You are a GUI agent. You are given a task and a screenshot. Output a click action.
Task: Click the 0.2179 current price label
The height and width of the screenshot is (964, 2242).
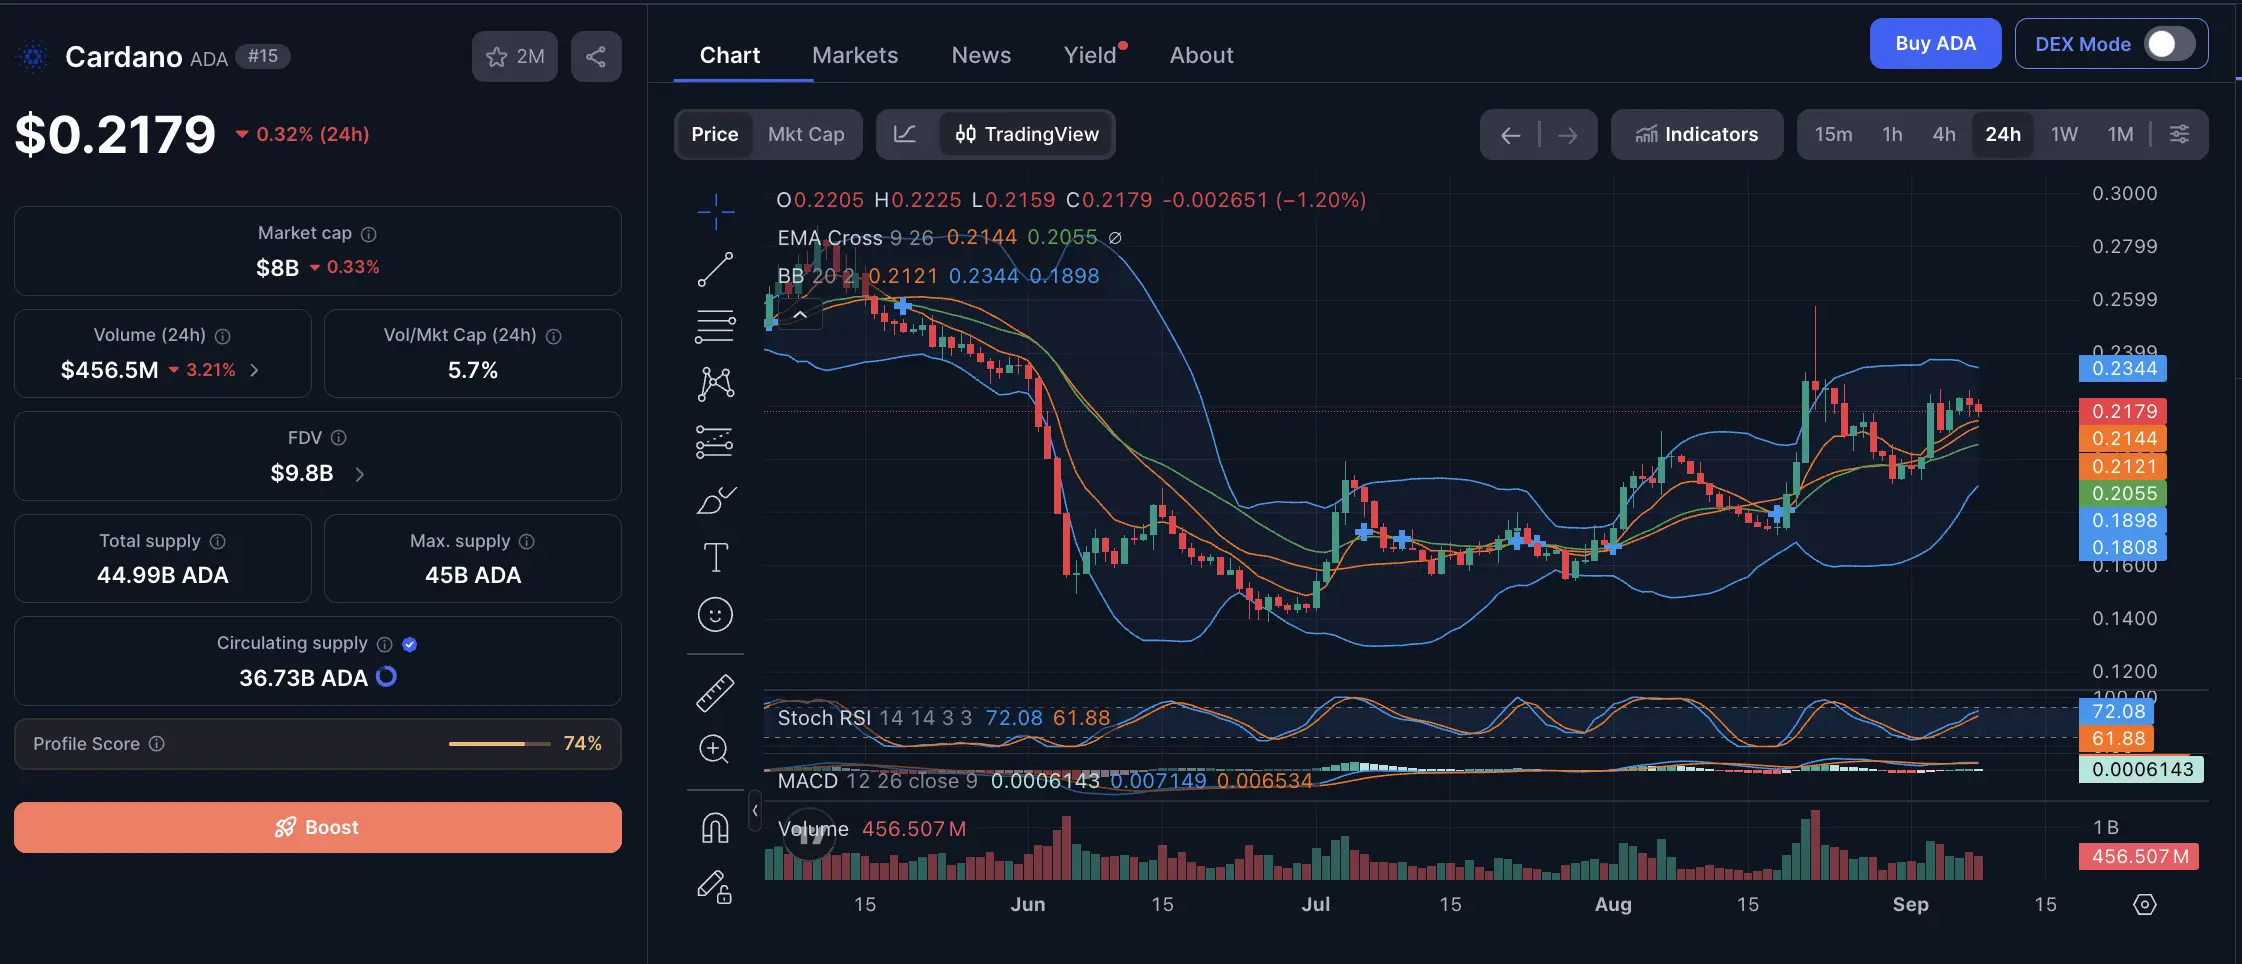[2123, 411]
